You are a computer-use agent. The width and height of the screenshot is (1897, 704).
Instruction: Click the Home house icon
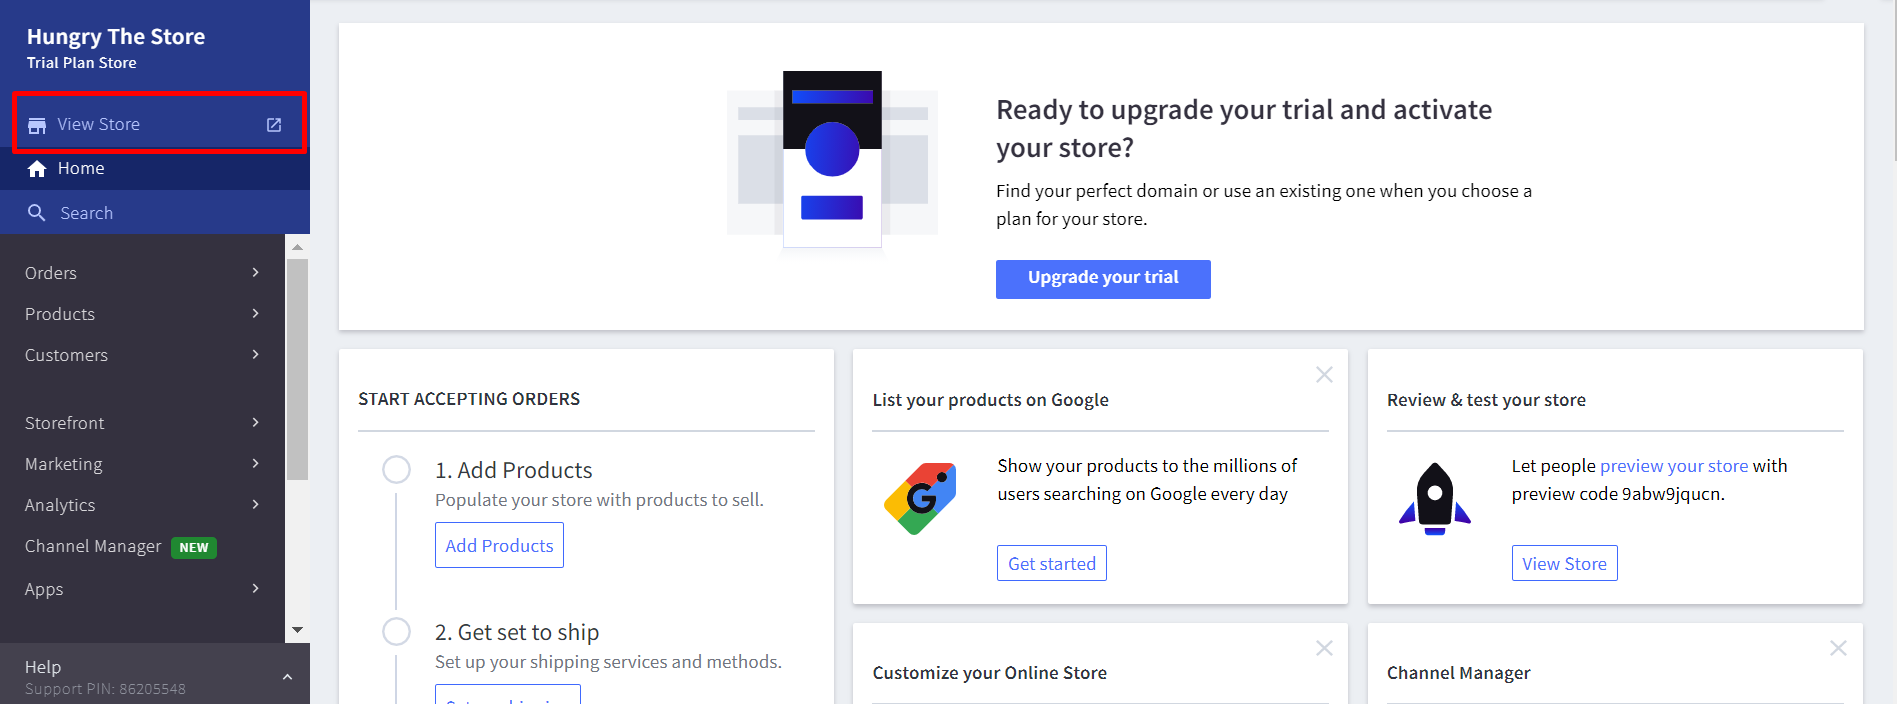tap(37, 169)
